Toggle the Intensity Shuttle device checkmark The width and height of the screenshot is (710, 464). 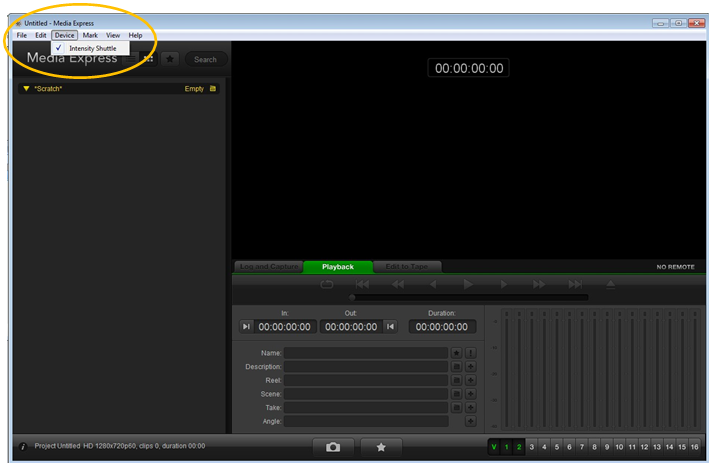[x=92, y=48]
